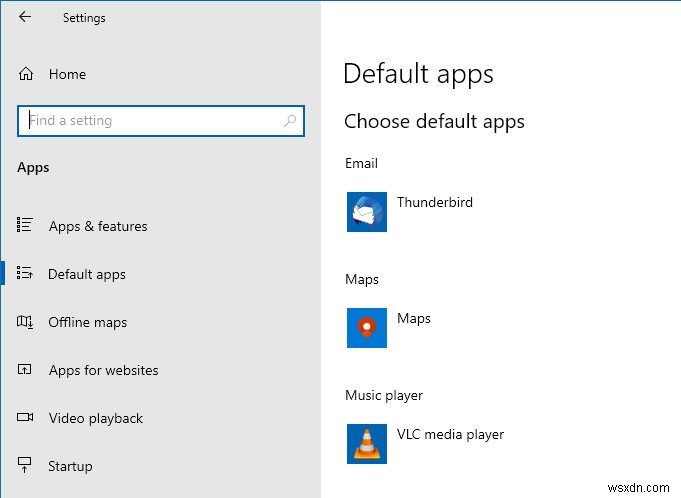Click the search magnifier icon

pyautogui.click(x=290, y=121)
